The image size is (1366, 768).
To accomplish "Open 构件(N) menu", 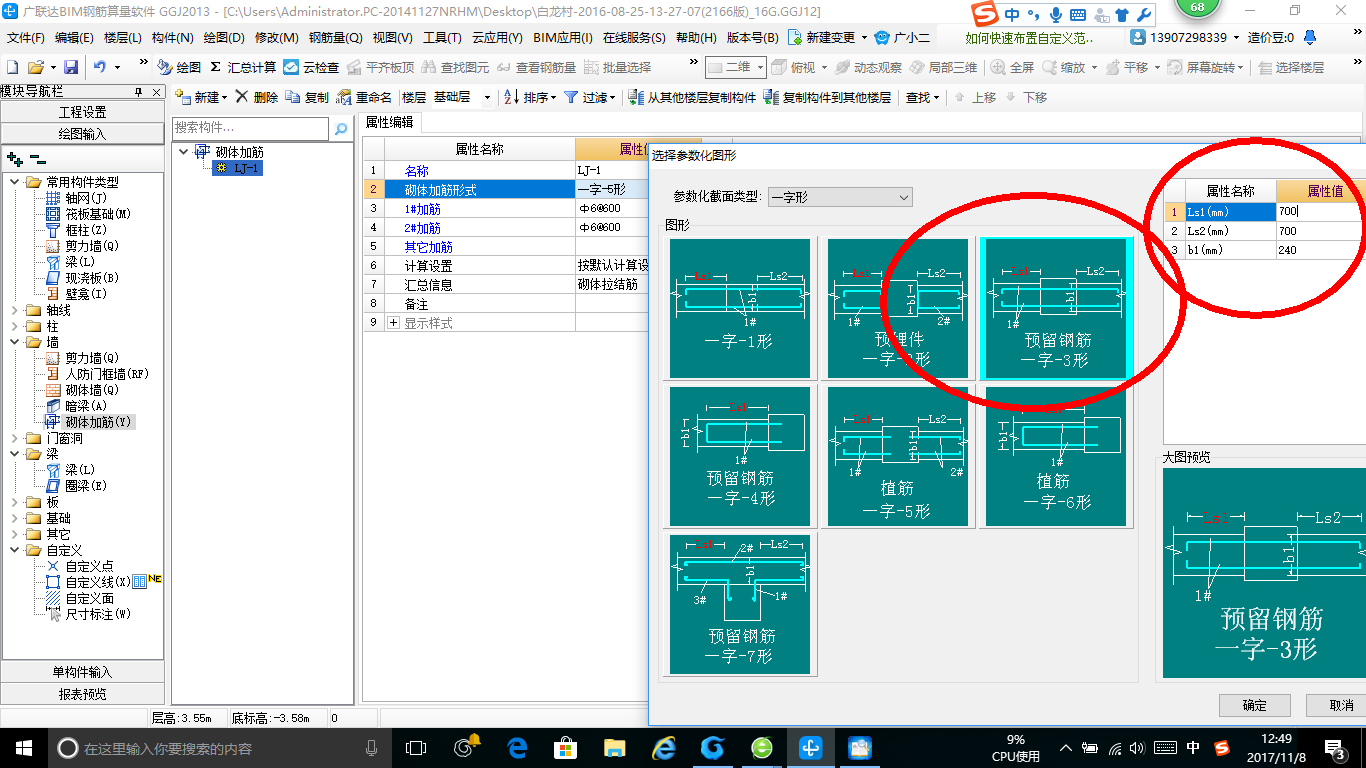I will point(172,37).
